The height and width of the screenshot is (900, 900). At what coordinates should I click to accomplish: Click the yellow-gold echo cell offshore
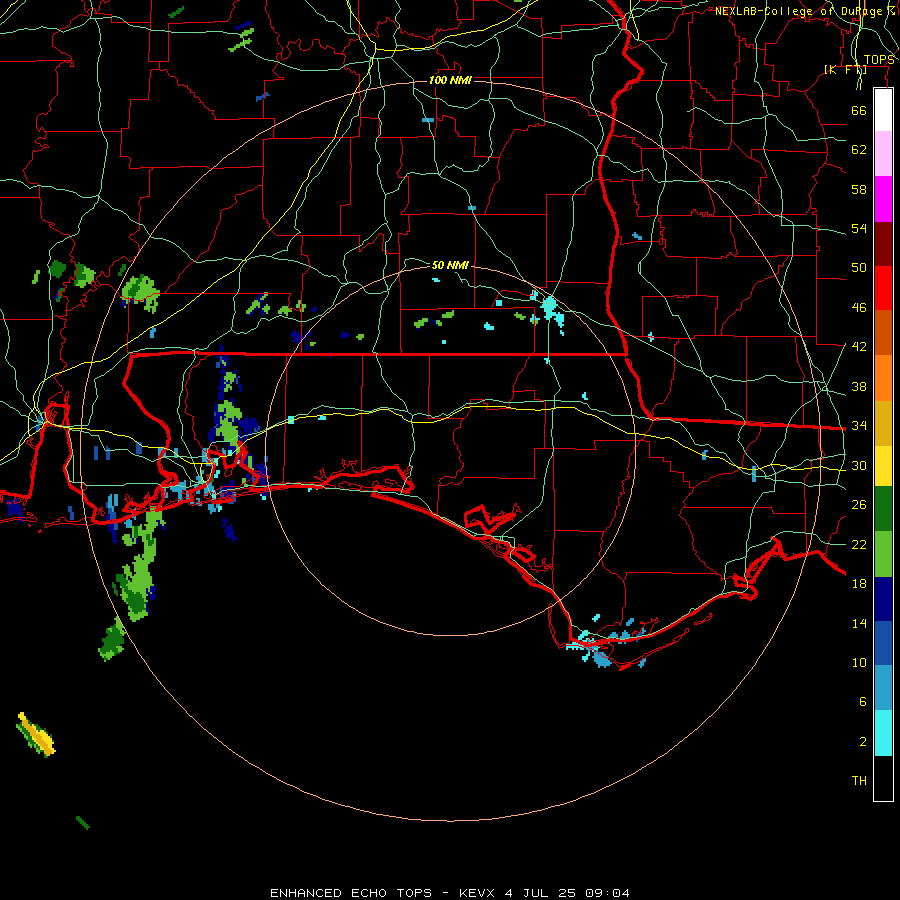[36, 734]
